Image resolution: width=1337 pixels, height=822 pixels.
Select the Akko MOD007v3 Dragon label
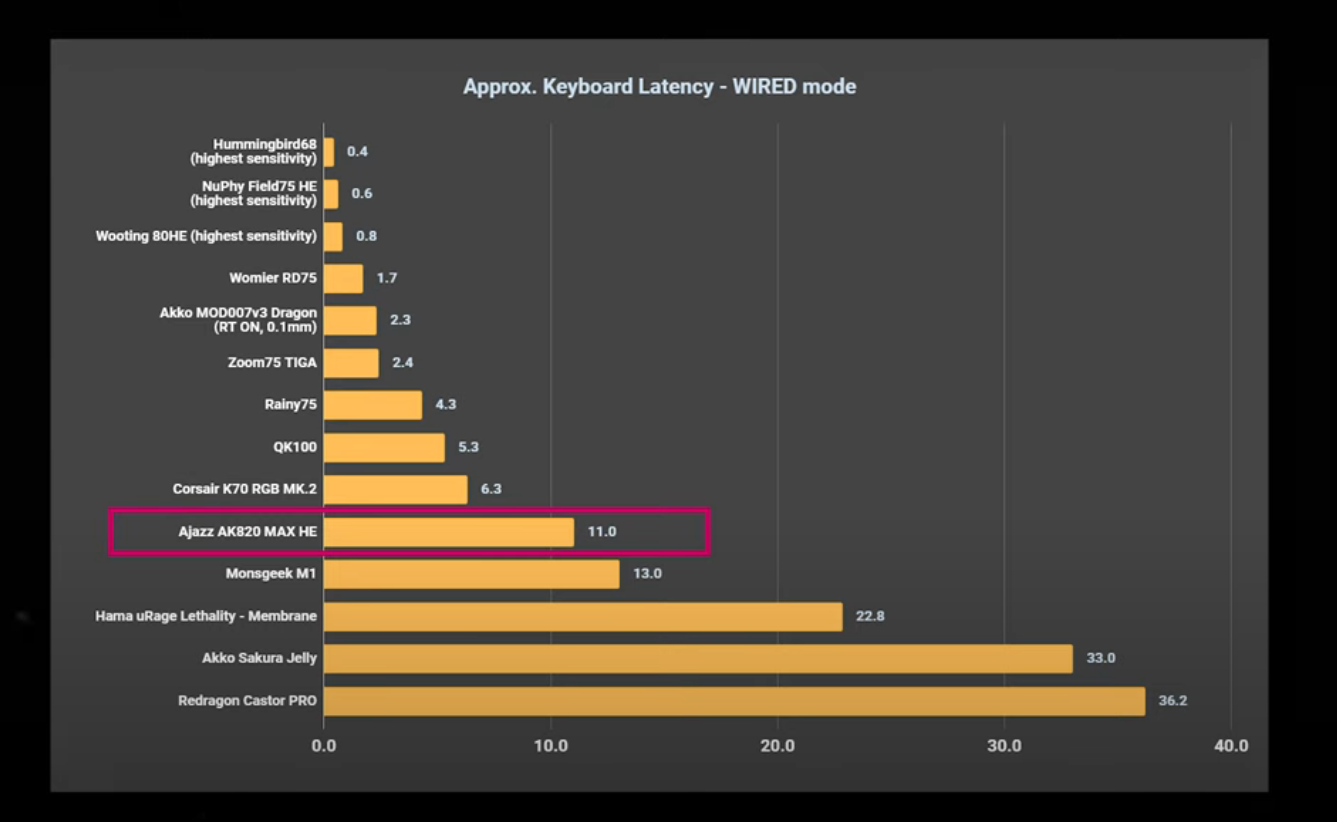(x=239, y=320)
